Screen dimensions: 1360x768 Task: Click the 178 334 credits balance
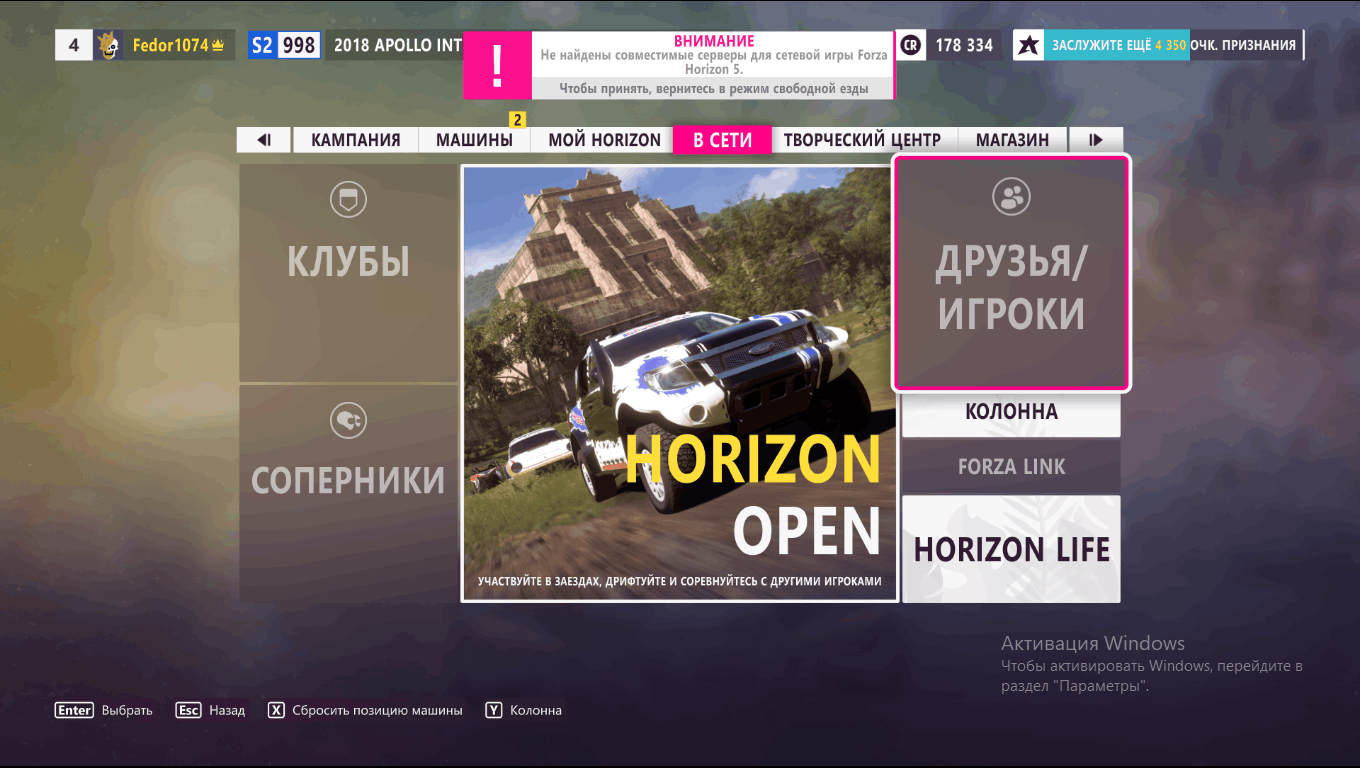tap(964, 46)
